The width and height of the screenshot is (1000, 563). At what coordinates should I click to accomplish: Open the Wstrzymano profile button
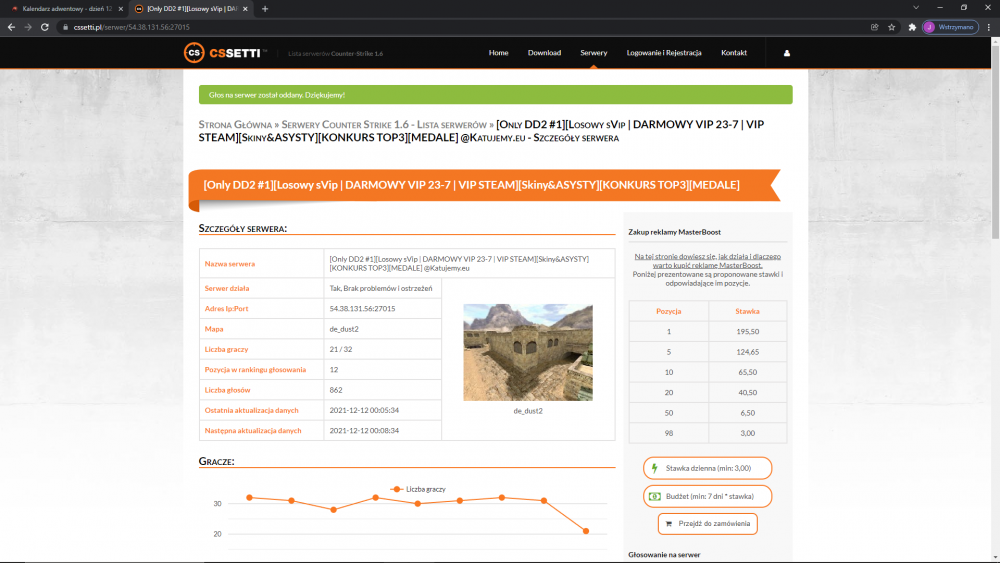[x=950, y=27]
